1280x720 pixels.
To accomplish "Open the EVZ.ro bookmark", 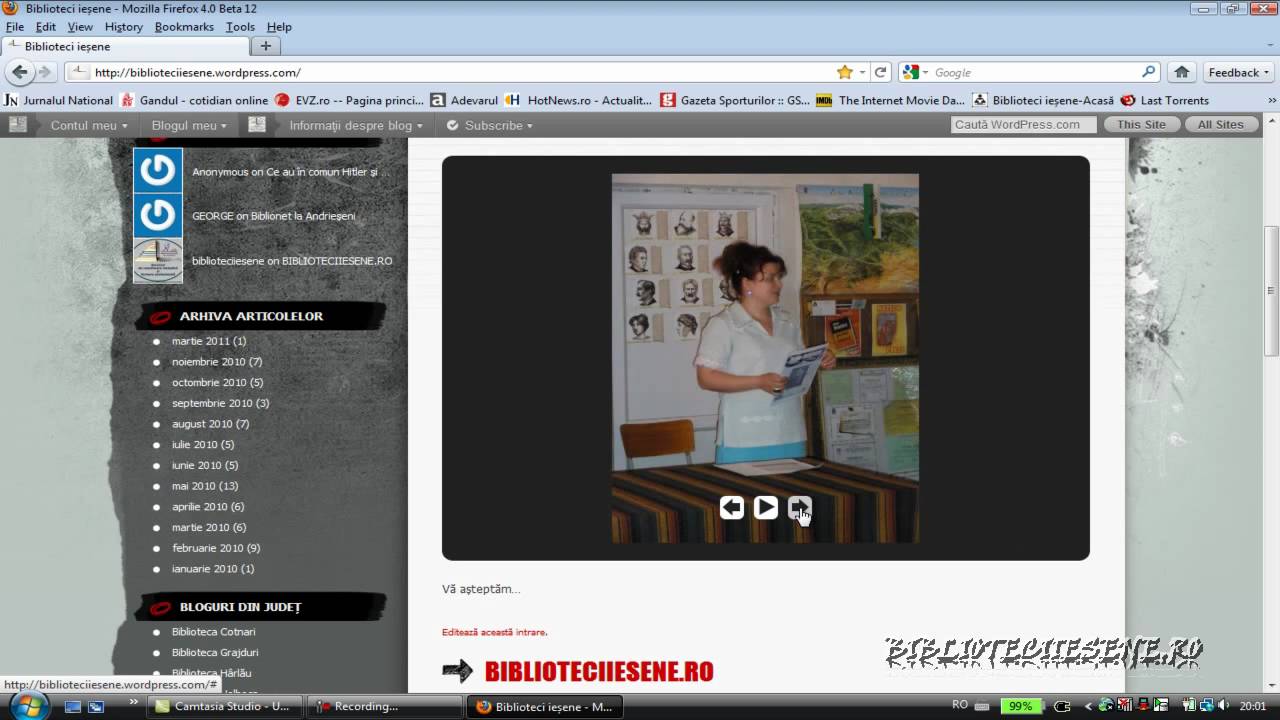I will [350, 100].
